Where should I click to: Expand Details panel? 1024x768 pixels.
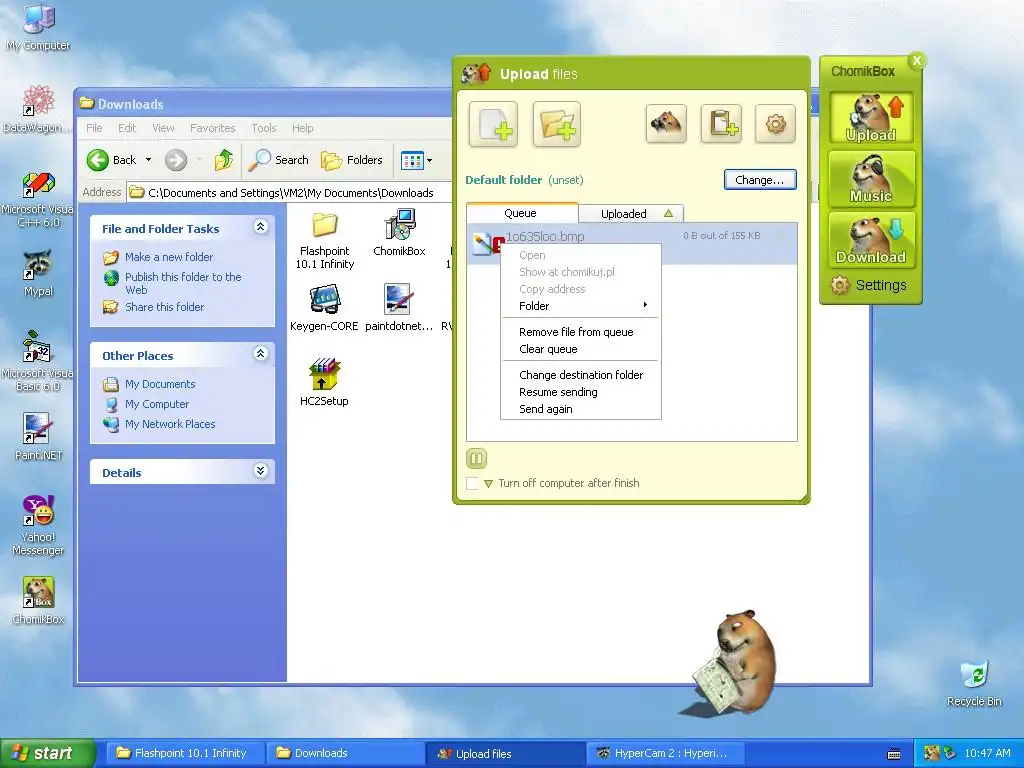tap(261, 470)
